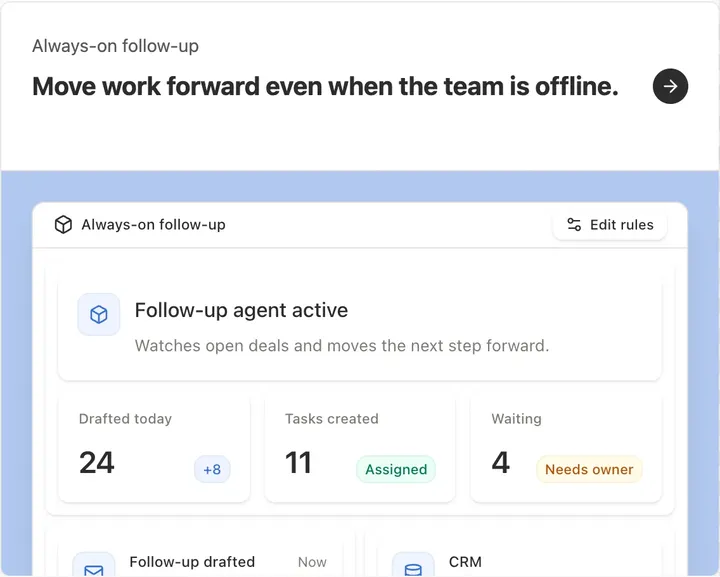720x577 pixels.
Task: Click the dark arrow circle button
Action: pyautogui.click(x=670, y=86)
